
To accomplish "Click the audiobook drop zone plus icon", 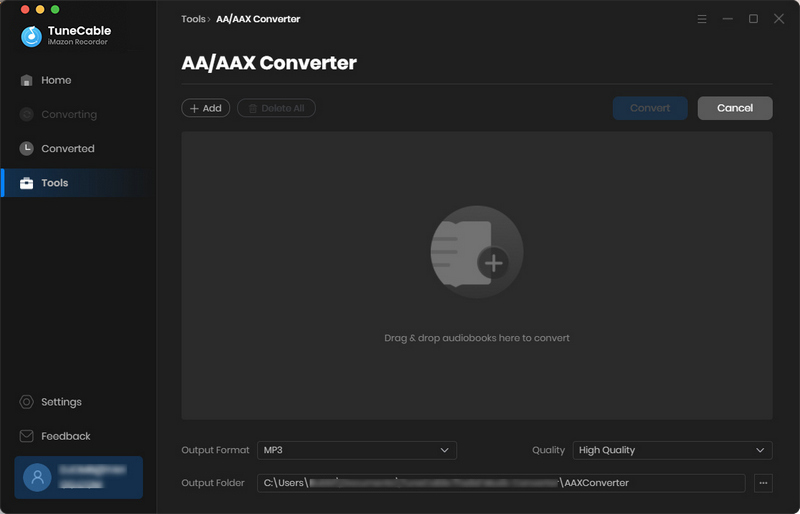I will point(493,263).
